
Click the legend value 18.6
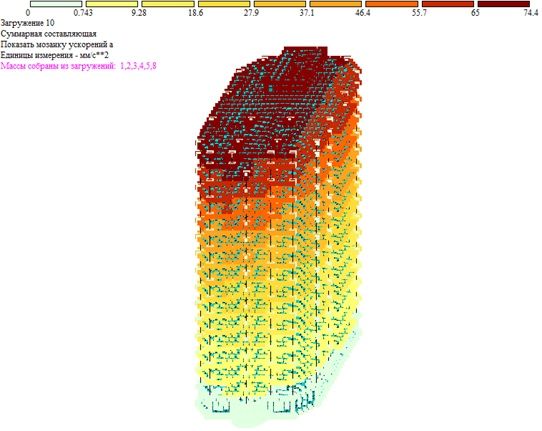(195, 13)
